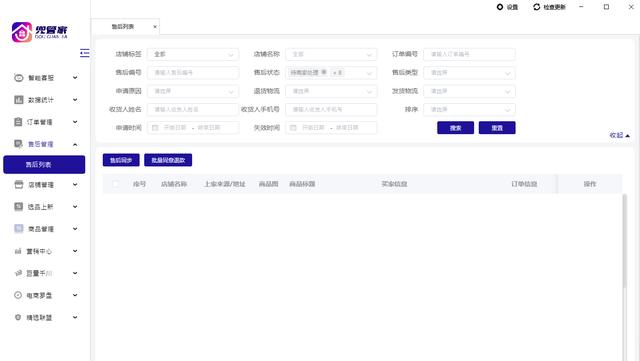The width and height of the screenshot is (640, 361).
Task: Collapse the 售后管理 menu chevron
Action: (x=75, y=144)
